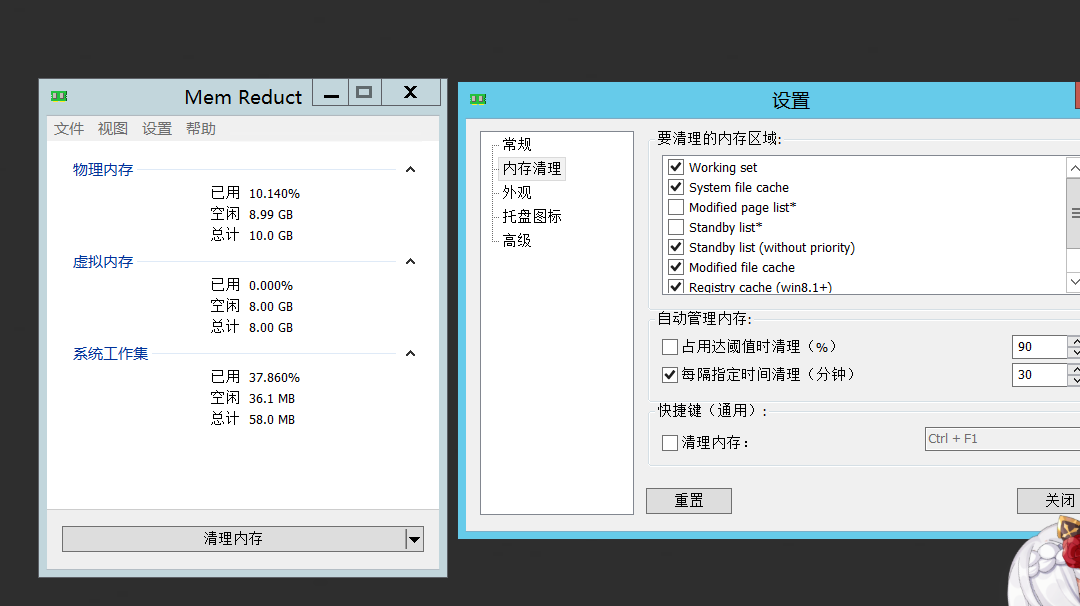Click system working set used 37.860%
Image resolution: width=1080 pixels, height=606 pixels.
(274, 377)
